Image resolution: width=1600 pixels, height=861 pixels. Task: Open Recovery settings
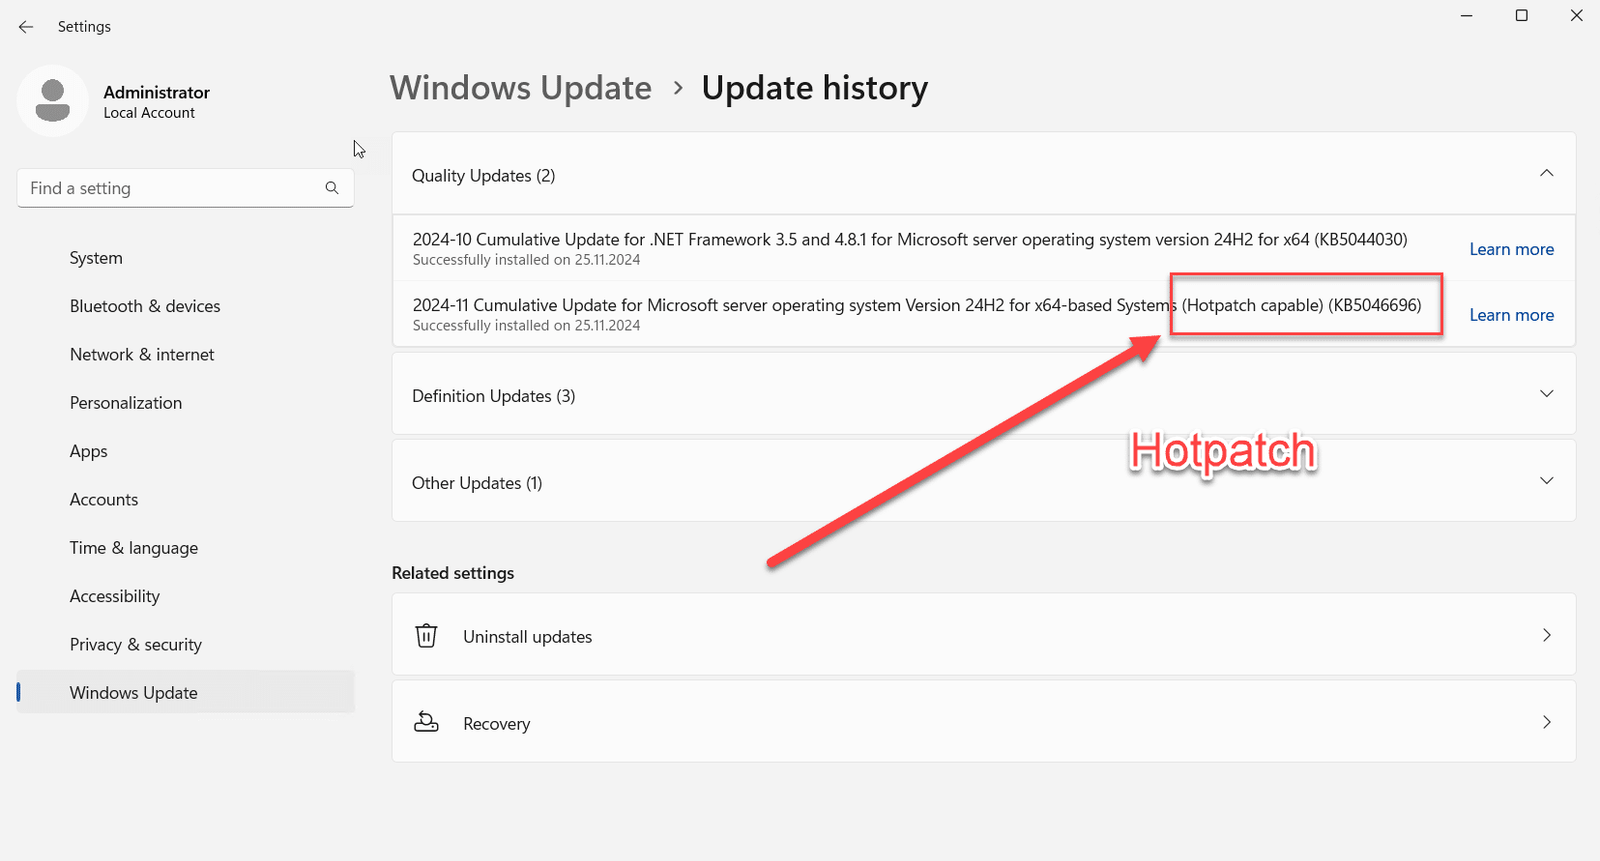[x=983, y=722]
